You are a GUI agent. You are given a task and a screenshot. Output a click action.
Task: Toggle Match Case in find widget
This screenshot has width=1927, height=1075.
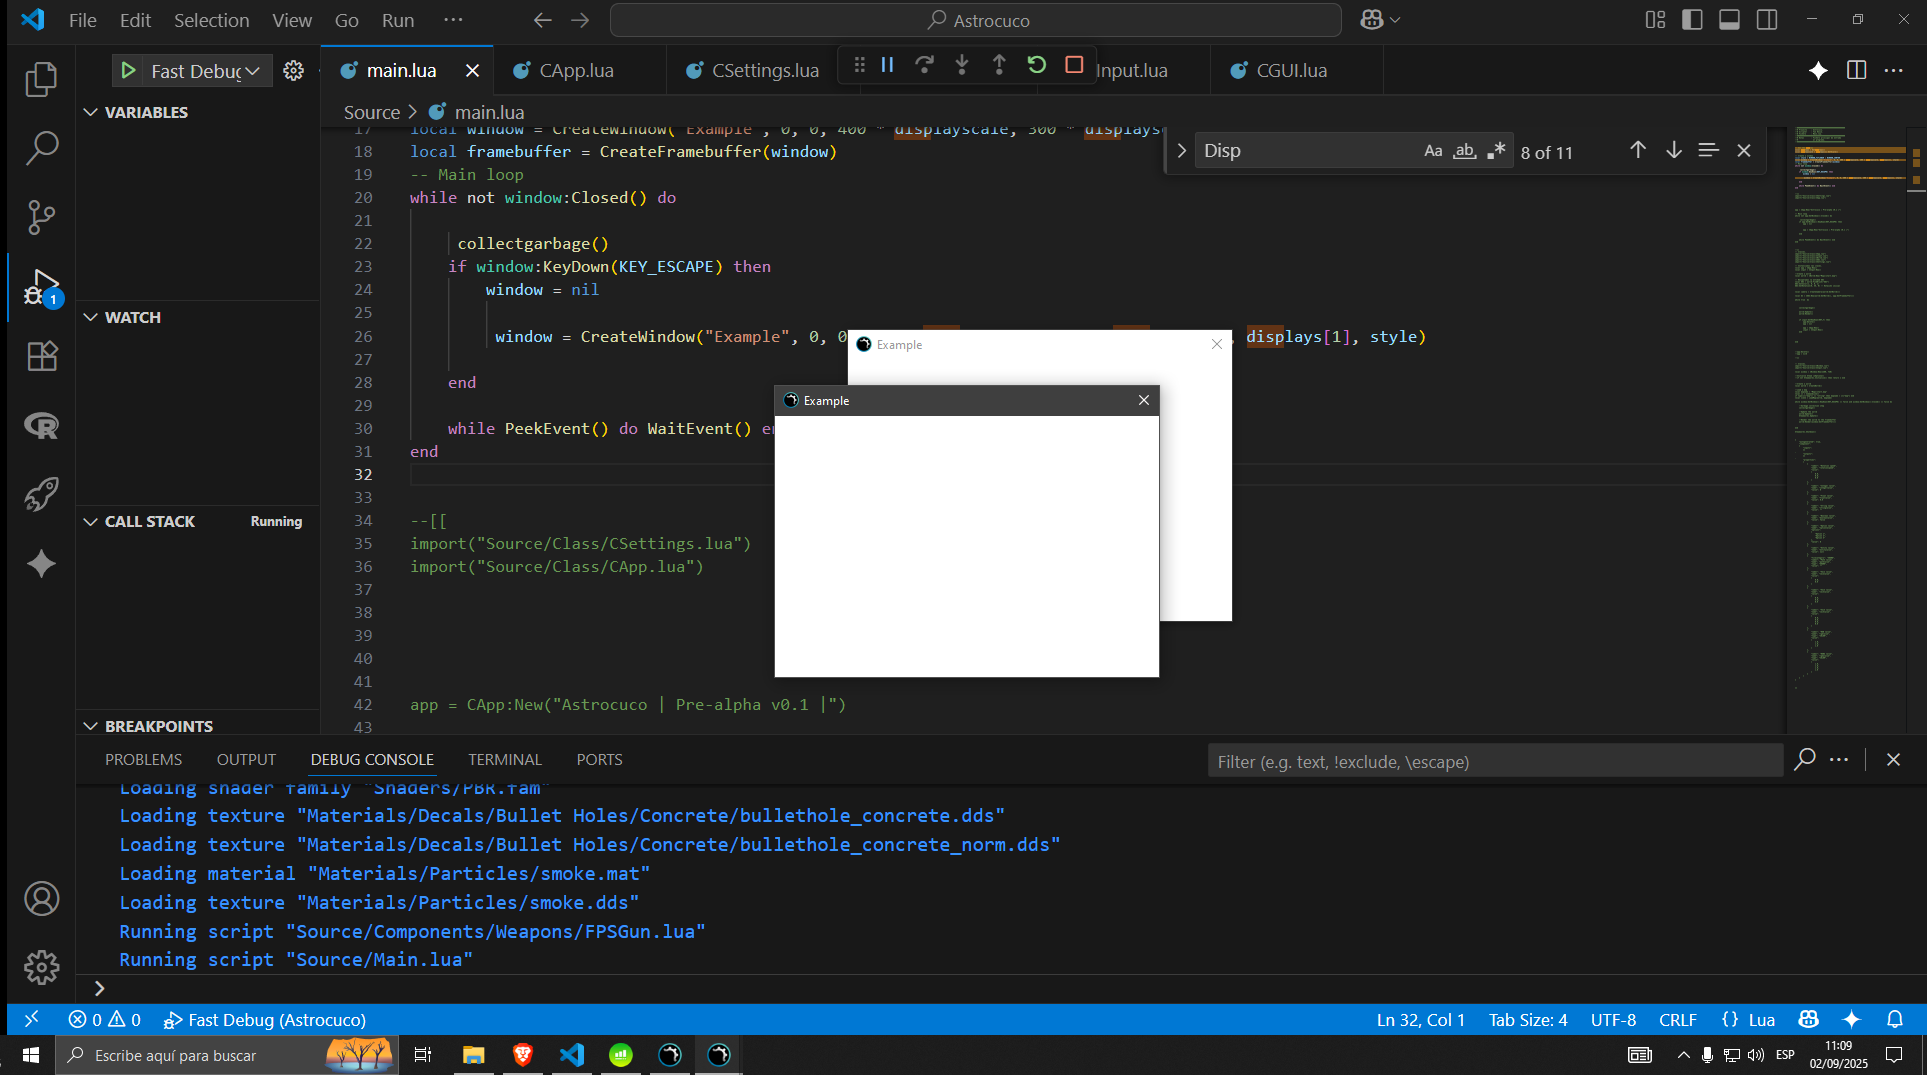click(x=1433, y=151)
